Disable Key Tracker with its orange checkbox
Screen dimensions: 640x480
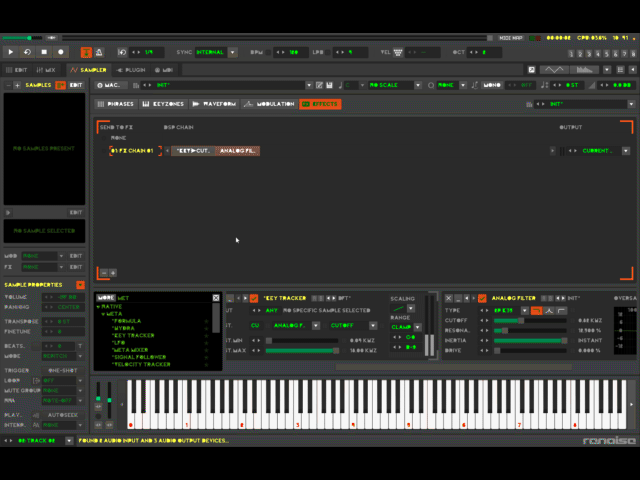click(x=254, y=298)
